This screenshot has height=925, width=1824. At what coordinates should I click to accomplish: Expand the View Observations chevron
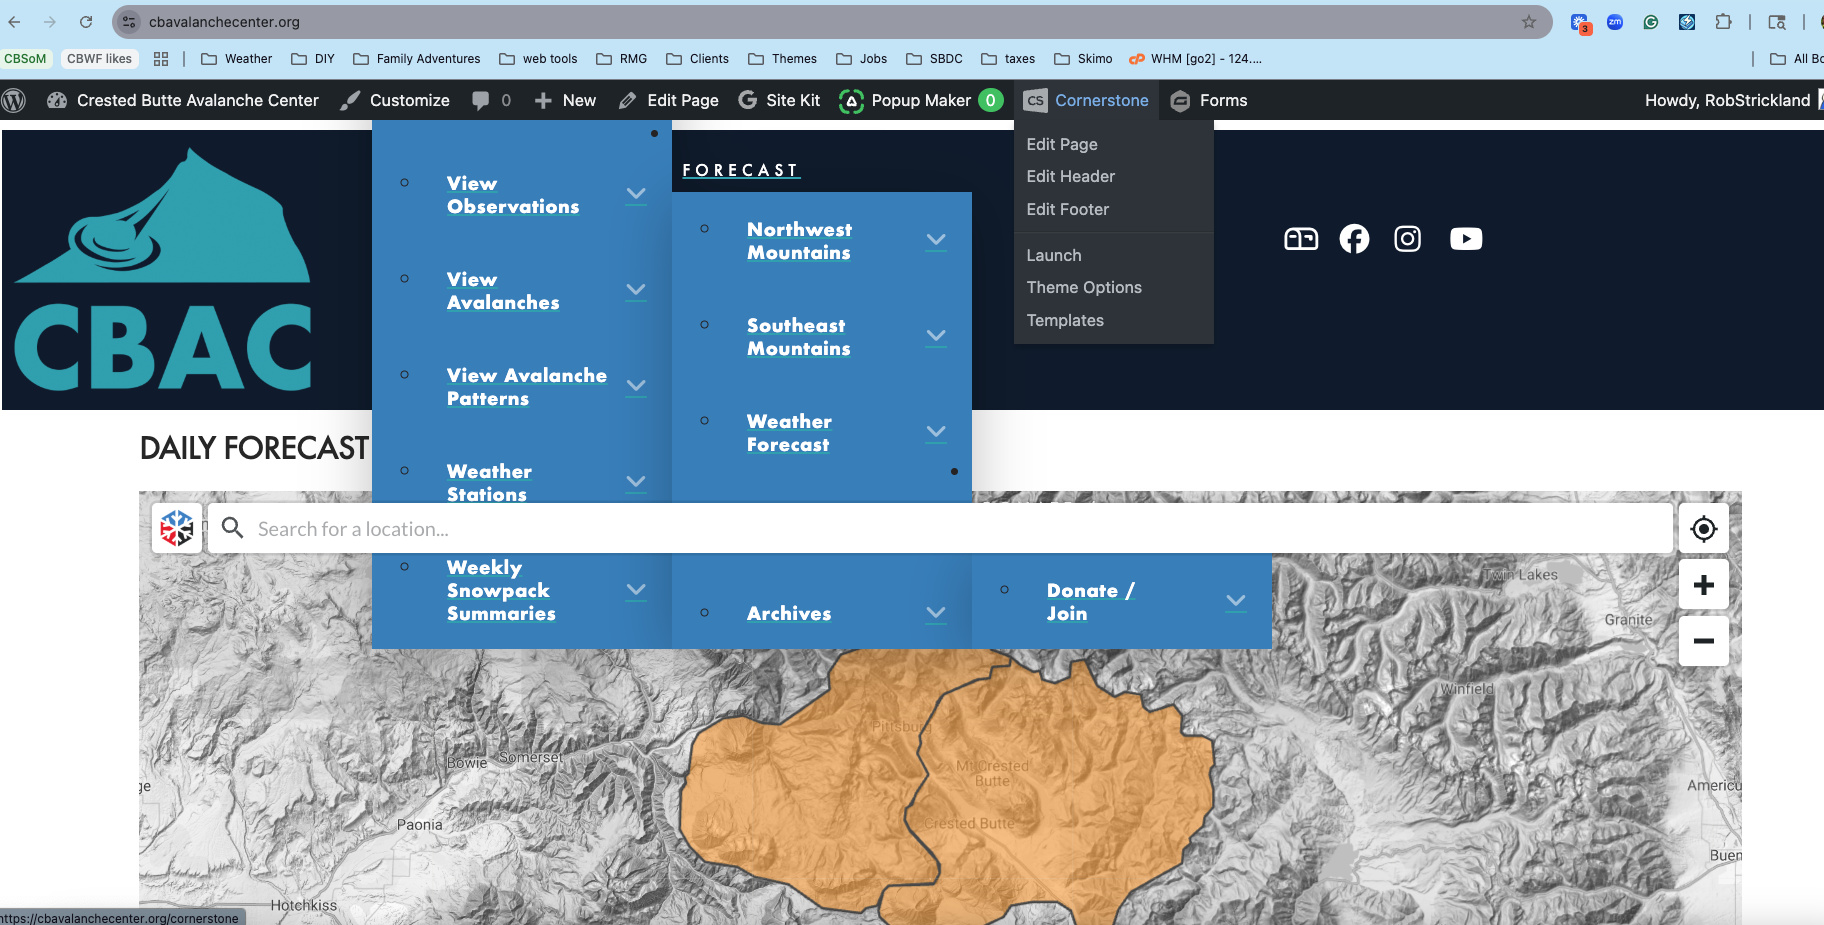point(635,194)
